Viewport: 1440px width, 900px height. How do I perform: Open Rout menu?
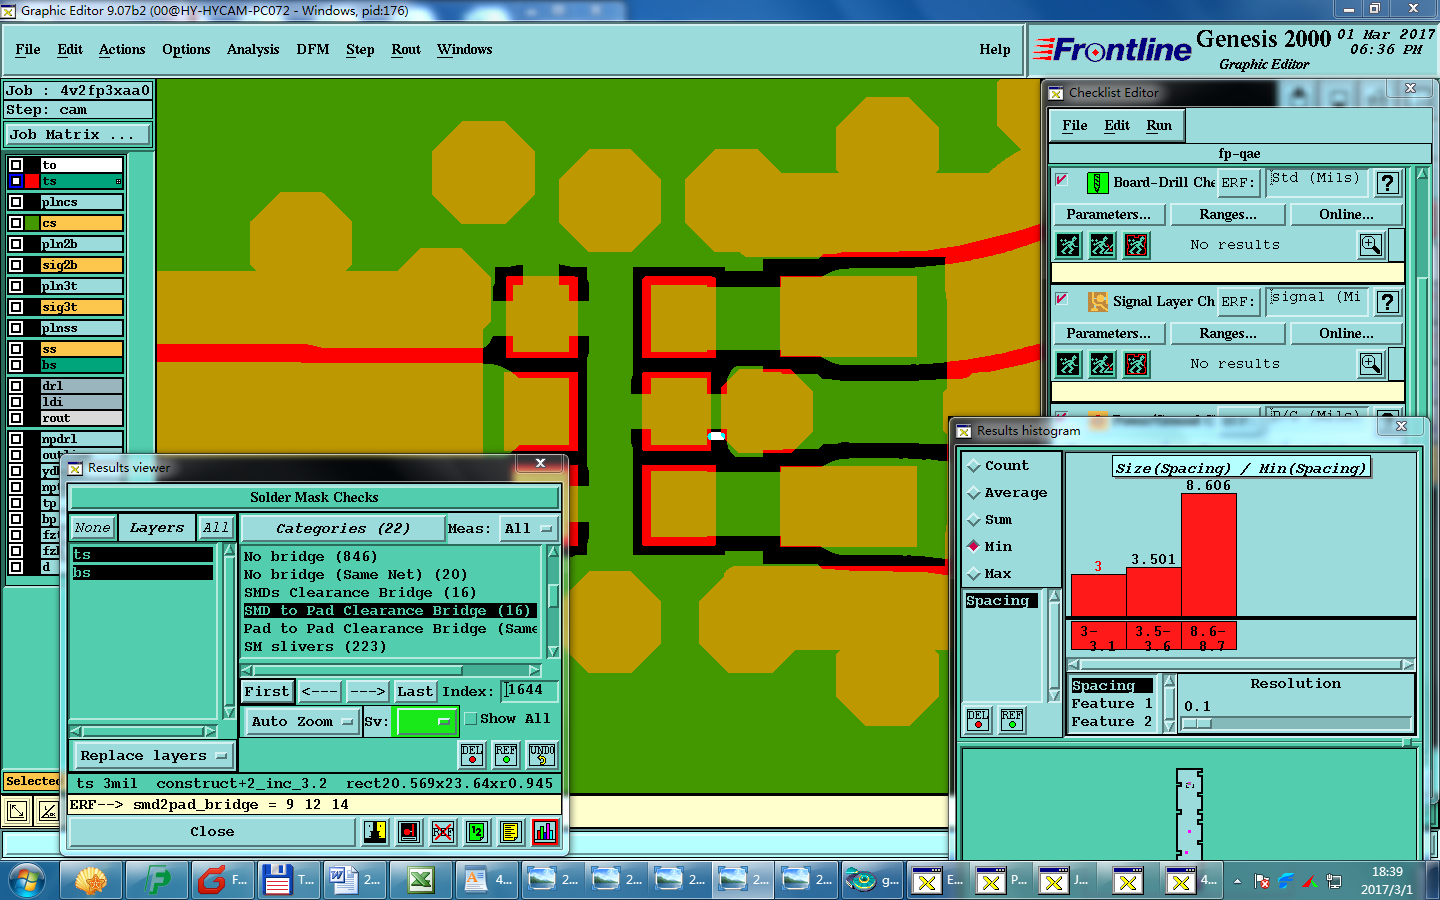pos(406,50)
